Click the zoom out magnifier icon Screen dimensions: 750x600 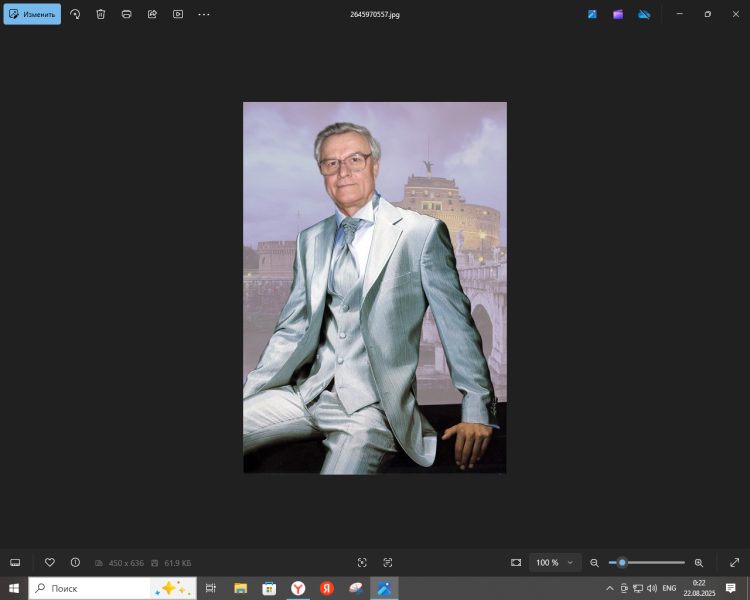(x=594, y=563)
